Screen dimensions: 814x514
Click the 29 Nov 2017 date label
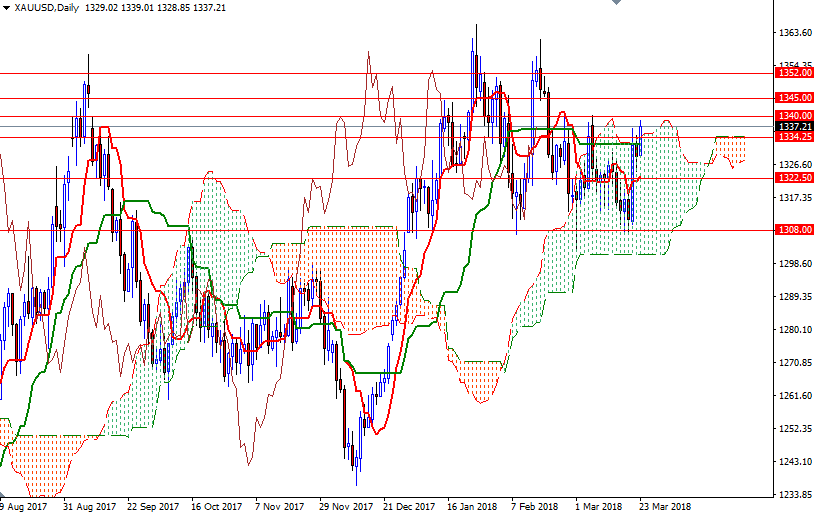click(345, 506)
